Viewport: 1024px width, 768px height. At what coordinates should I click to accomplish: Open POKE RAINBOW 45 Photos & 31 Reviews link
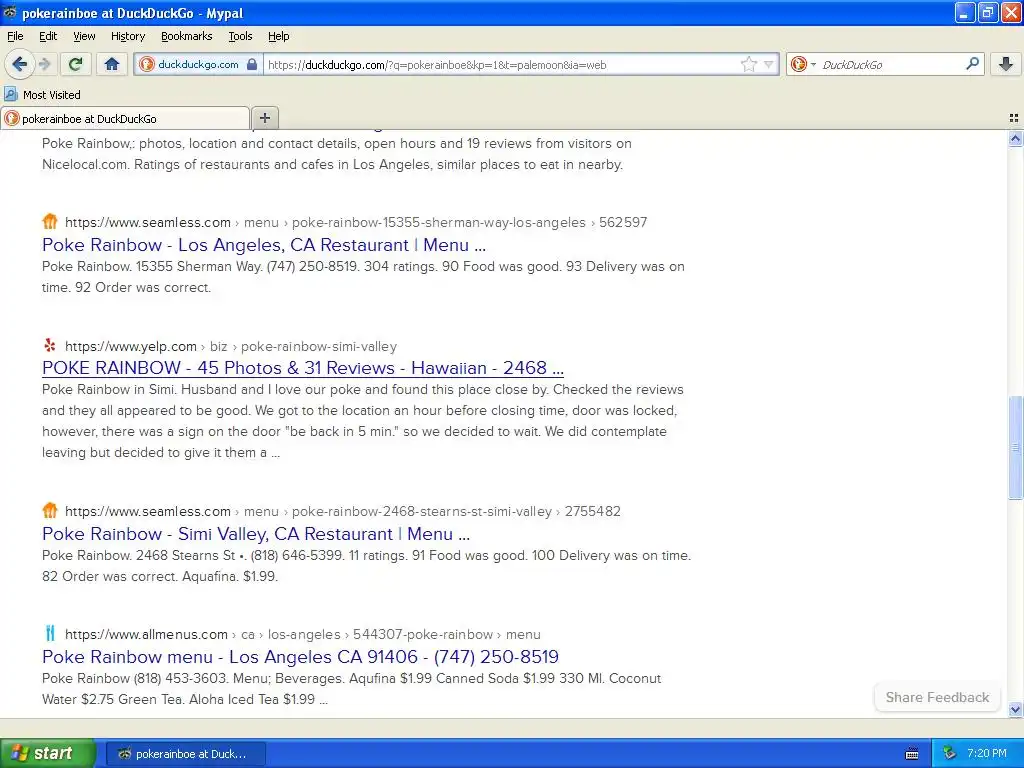click(303, 368)
